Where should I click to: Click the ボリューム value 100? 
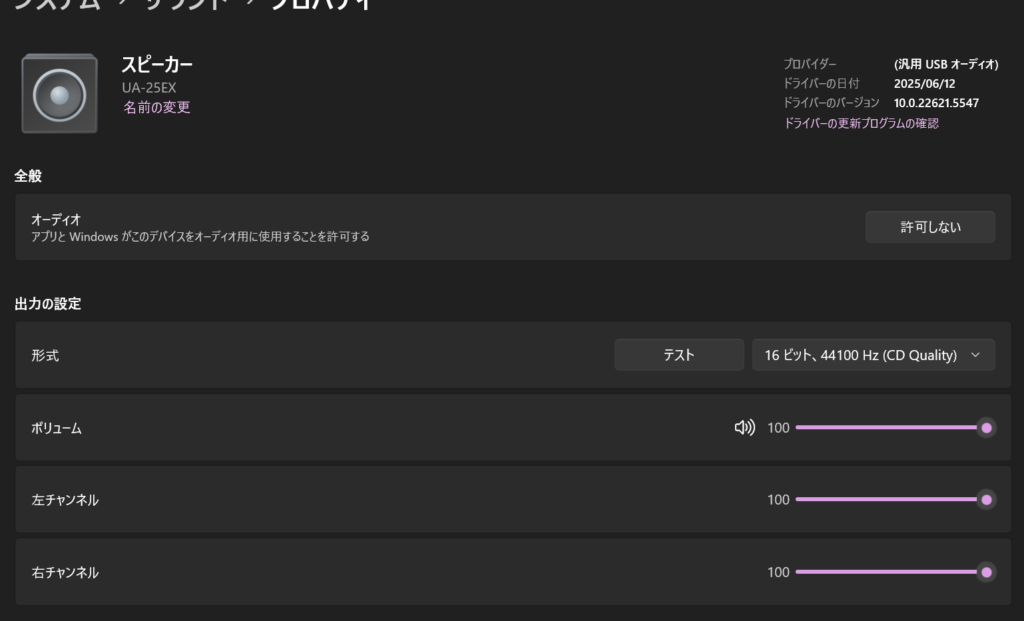[x=778, y=428]
